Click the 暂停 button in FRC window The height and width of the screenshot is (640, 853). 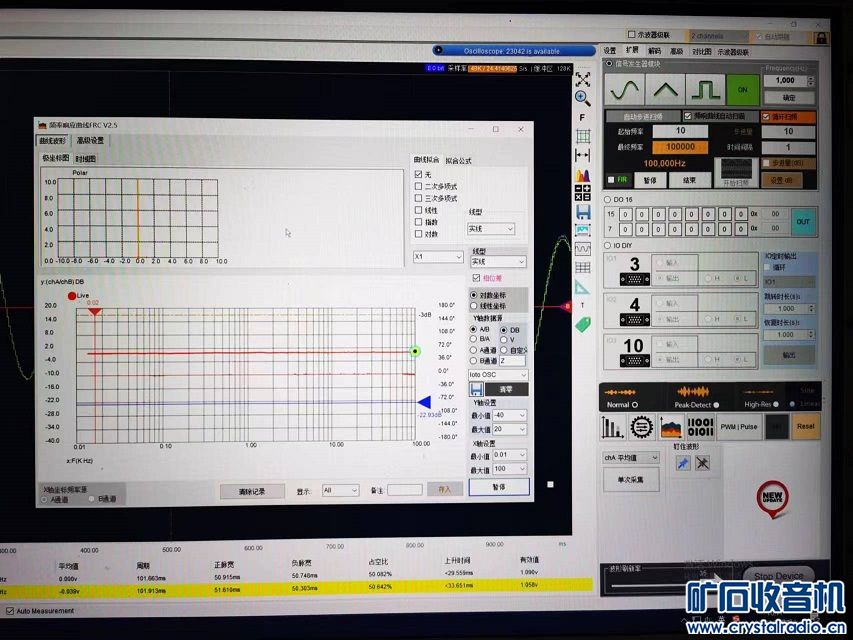point(499,487)
